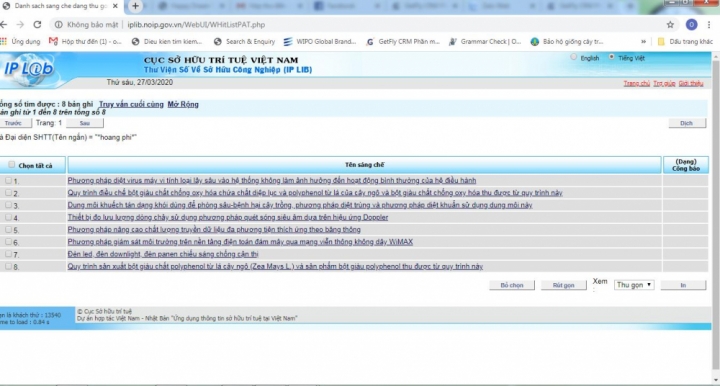Switch to the Danh sach sang che tab
The width and height of the screenshot is (720, 386).
pyautogui.click(x=60, y=6)
